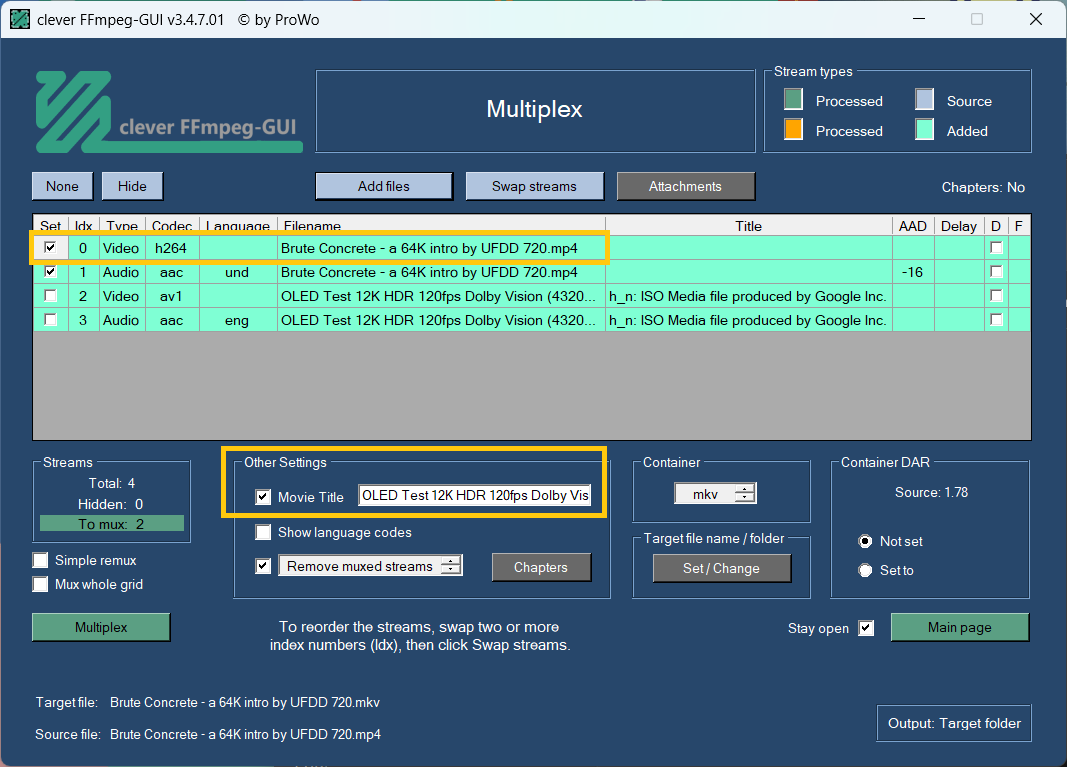Click the green Processed stream type swatch
The image size is (1067, 767).
pyautogui.click(x=793, y=99)
